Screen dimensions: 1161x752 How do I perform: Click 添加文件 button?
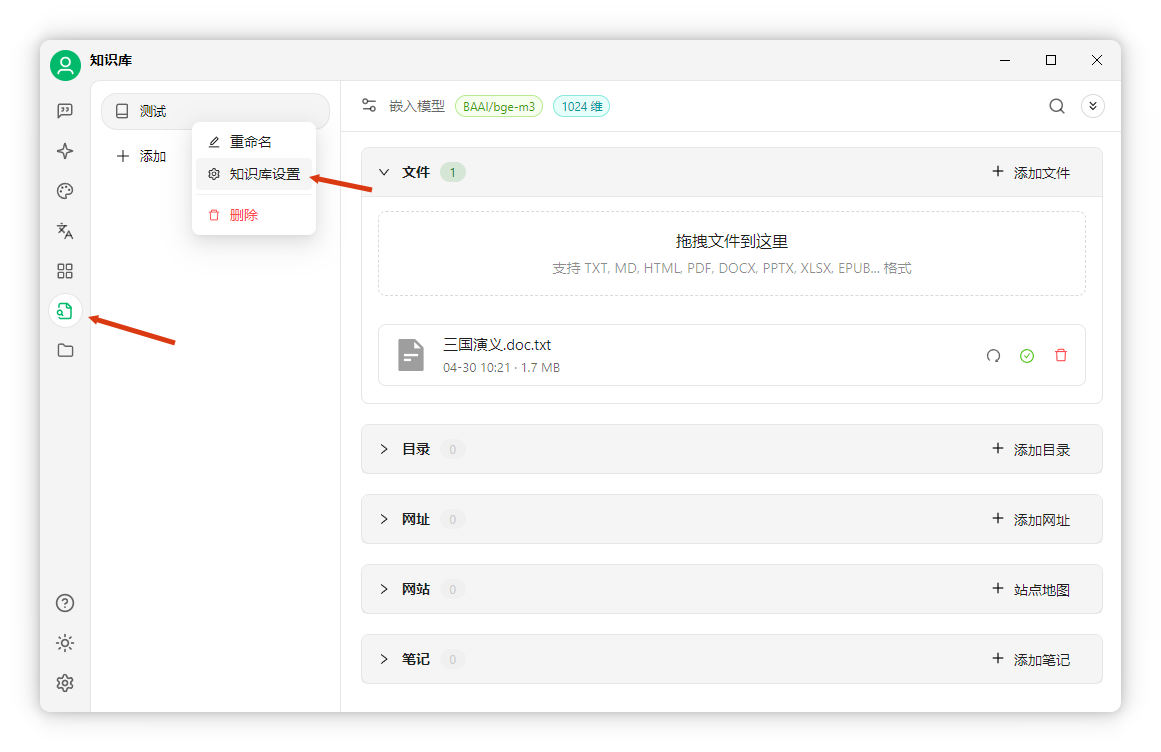(1031, 172)
